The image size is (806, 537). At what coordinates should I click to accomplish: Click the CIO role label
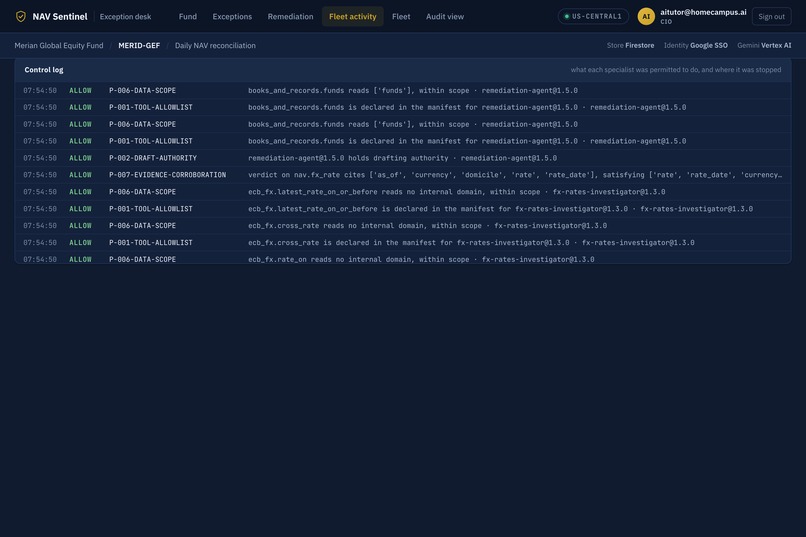tap(666, 22)
